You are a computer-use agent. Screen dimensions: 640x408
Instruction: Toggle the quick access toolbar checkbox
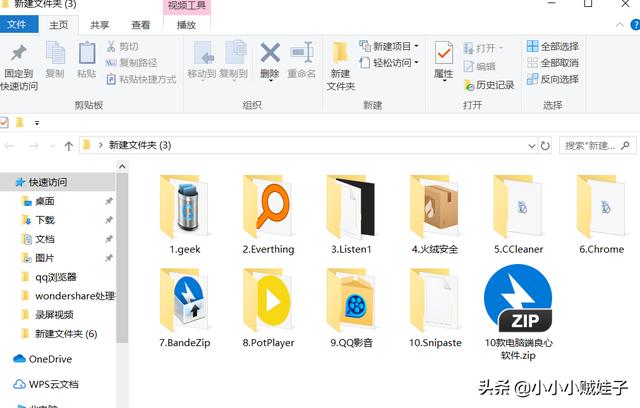[x=3, y=122]
